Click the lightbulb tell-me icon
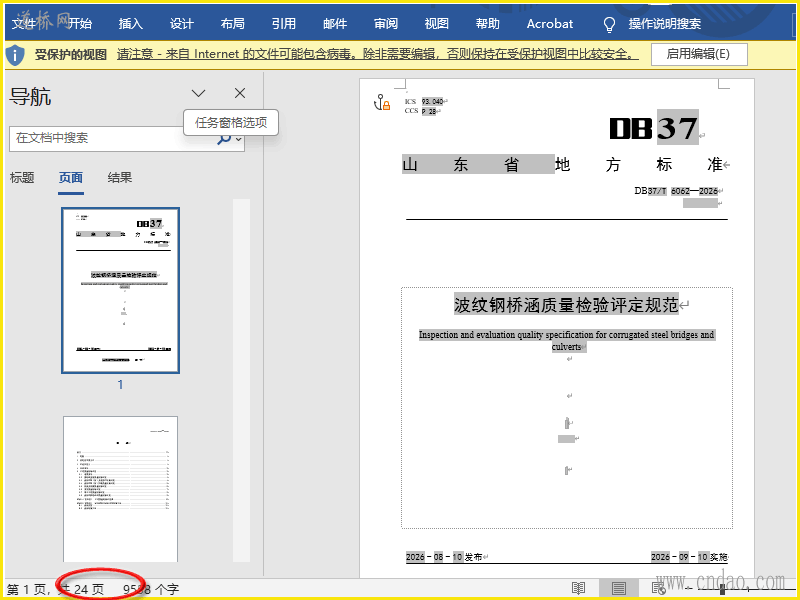Image resolution: width=800 pixels, height=600 pixels. point(609,24)
